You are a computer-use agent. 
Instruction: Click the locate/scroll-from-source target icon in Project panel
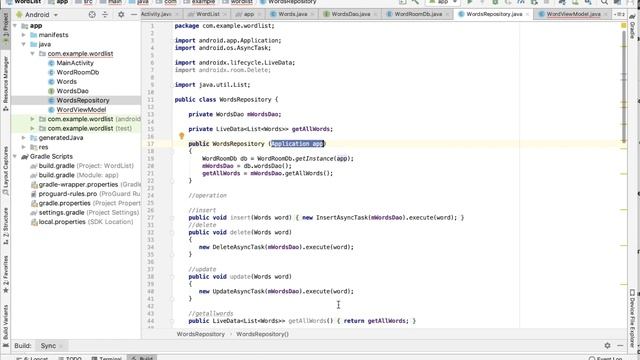(92, 15)
